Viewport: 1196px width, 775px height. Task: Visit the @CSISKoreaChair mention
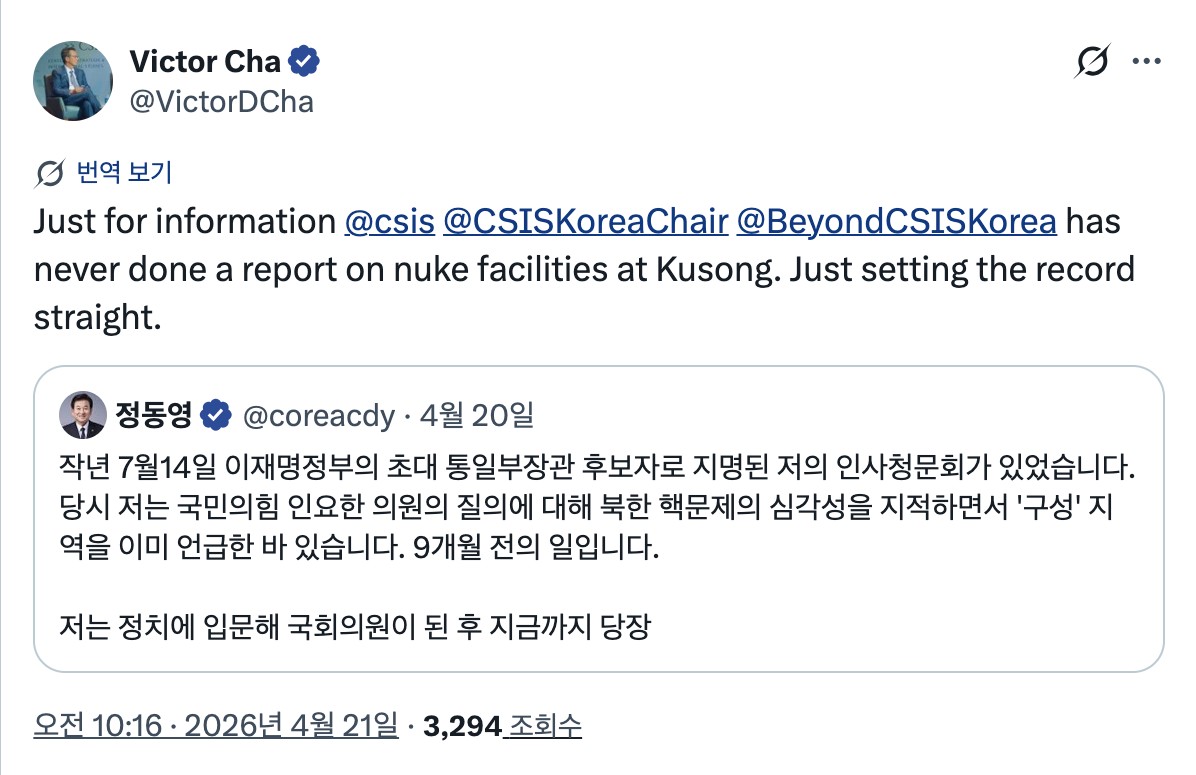click(x=585, y=220)
